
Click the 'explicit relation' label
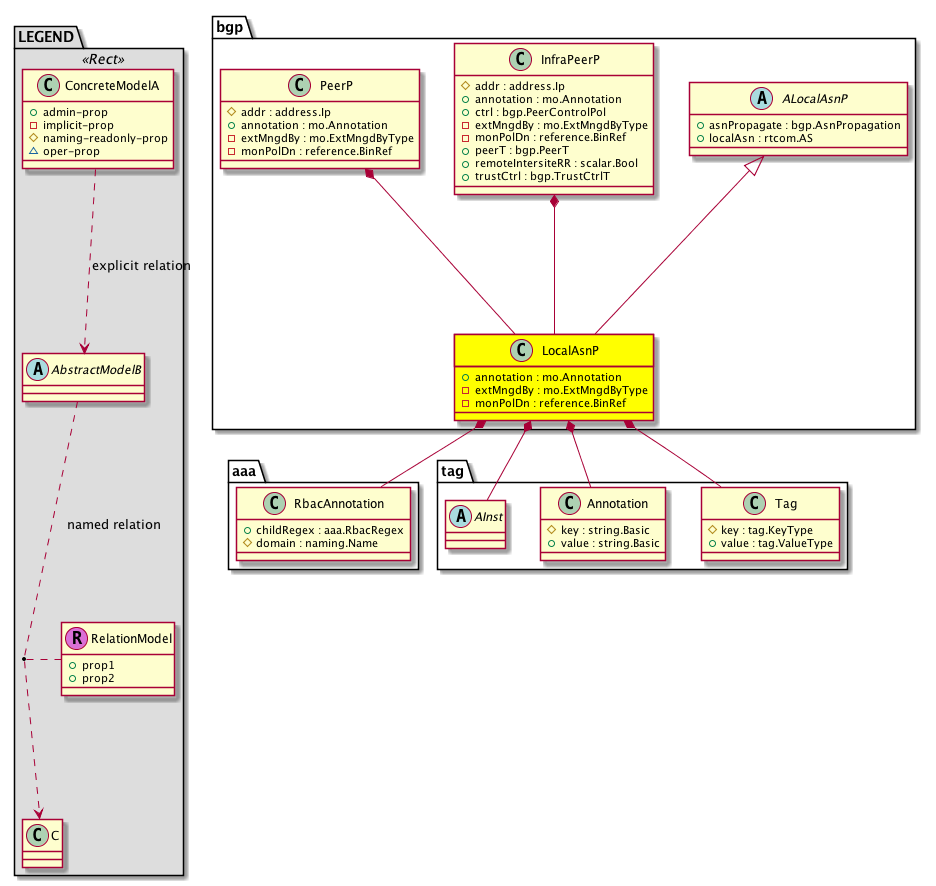[x=140, y=266]
